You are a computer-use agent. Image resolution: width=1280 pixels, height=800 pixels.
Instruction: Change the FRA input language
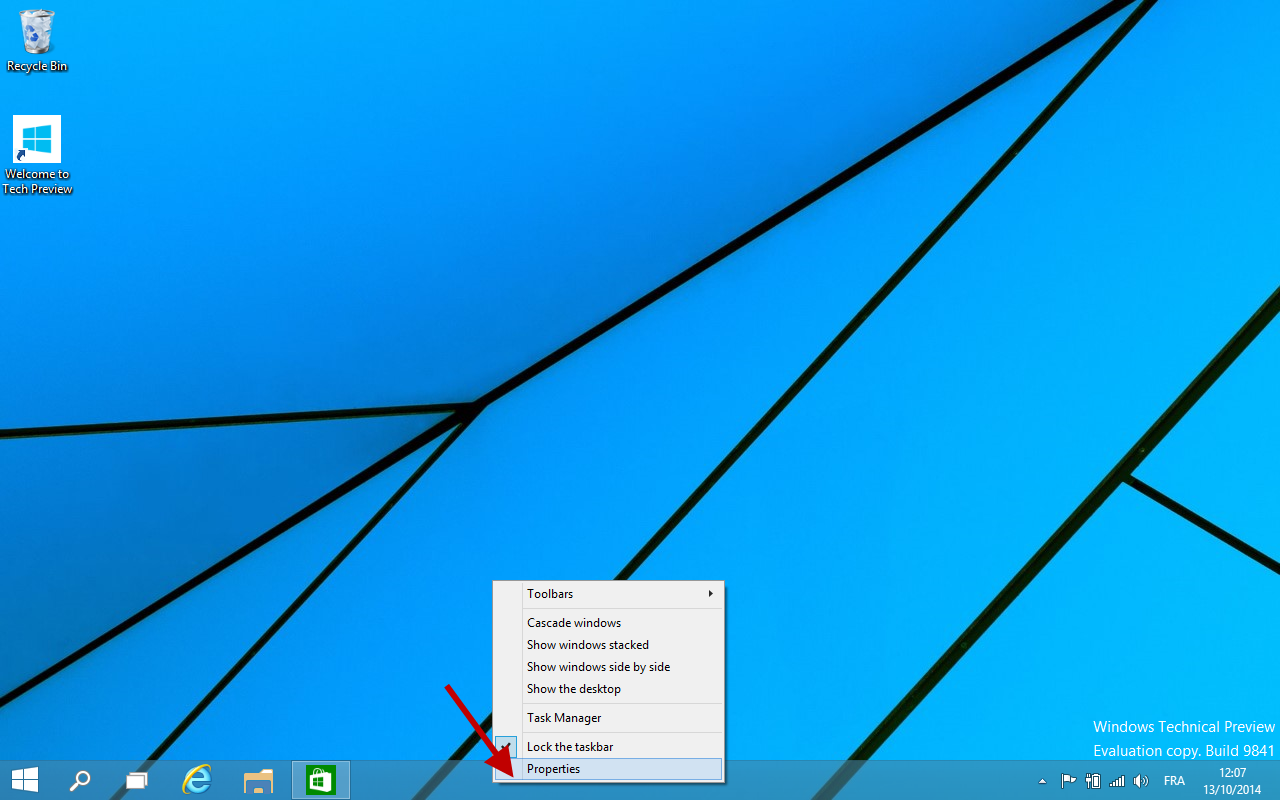tap(1174, 781)
